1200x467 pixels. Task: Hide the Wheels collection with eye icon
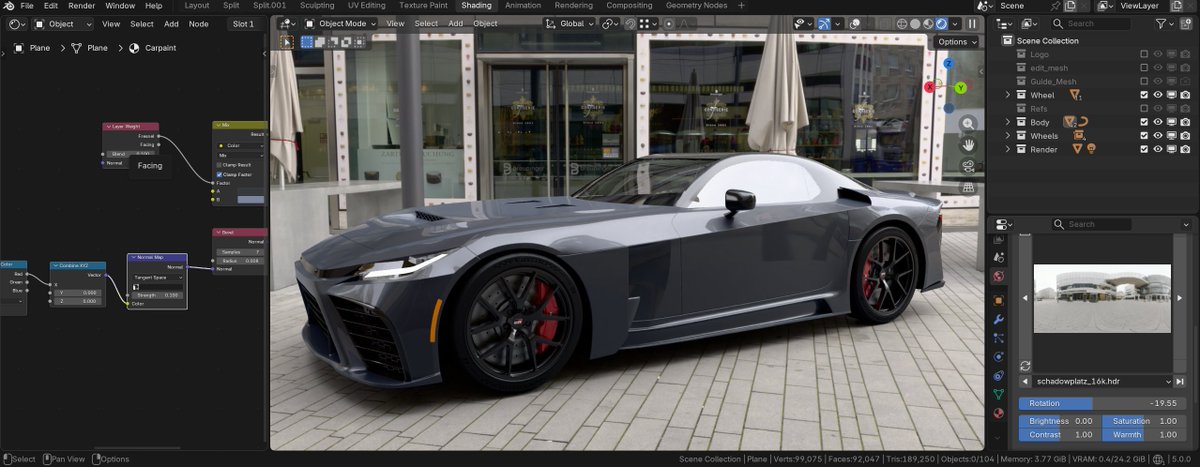pos(1158,136)
